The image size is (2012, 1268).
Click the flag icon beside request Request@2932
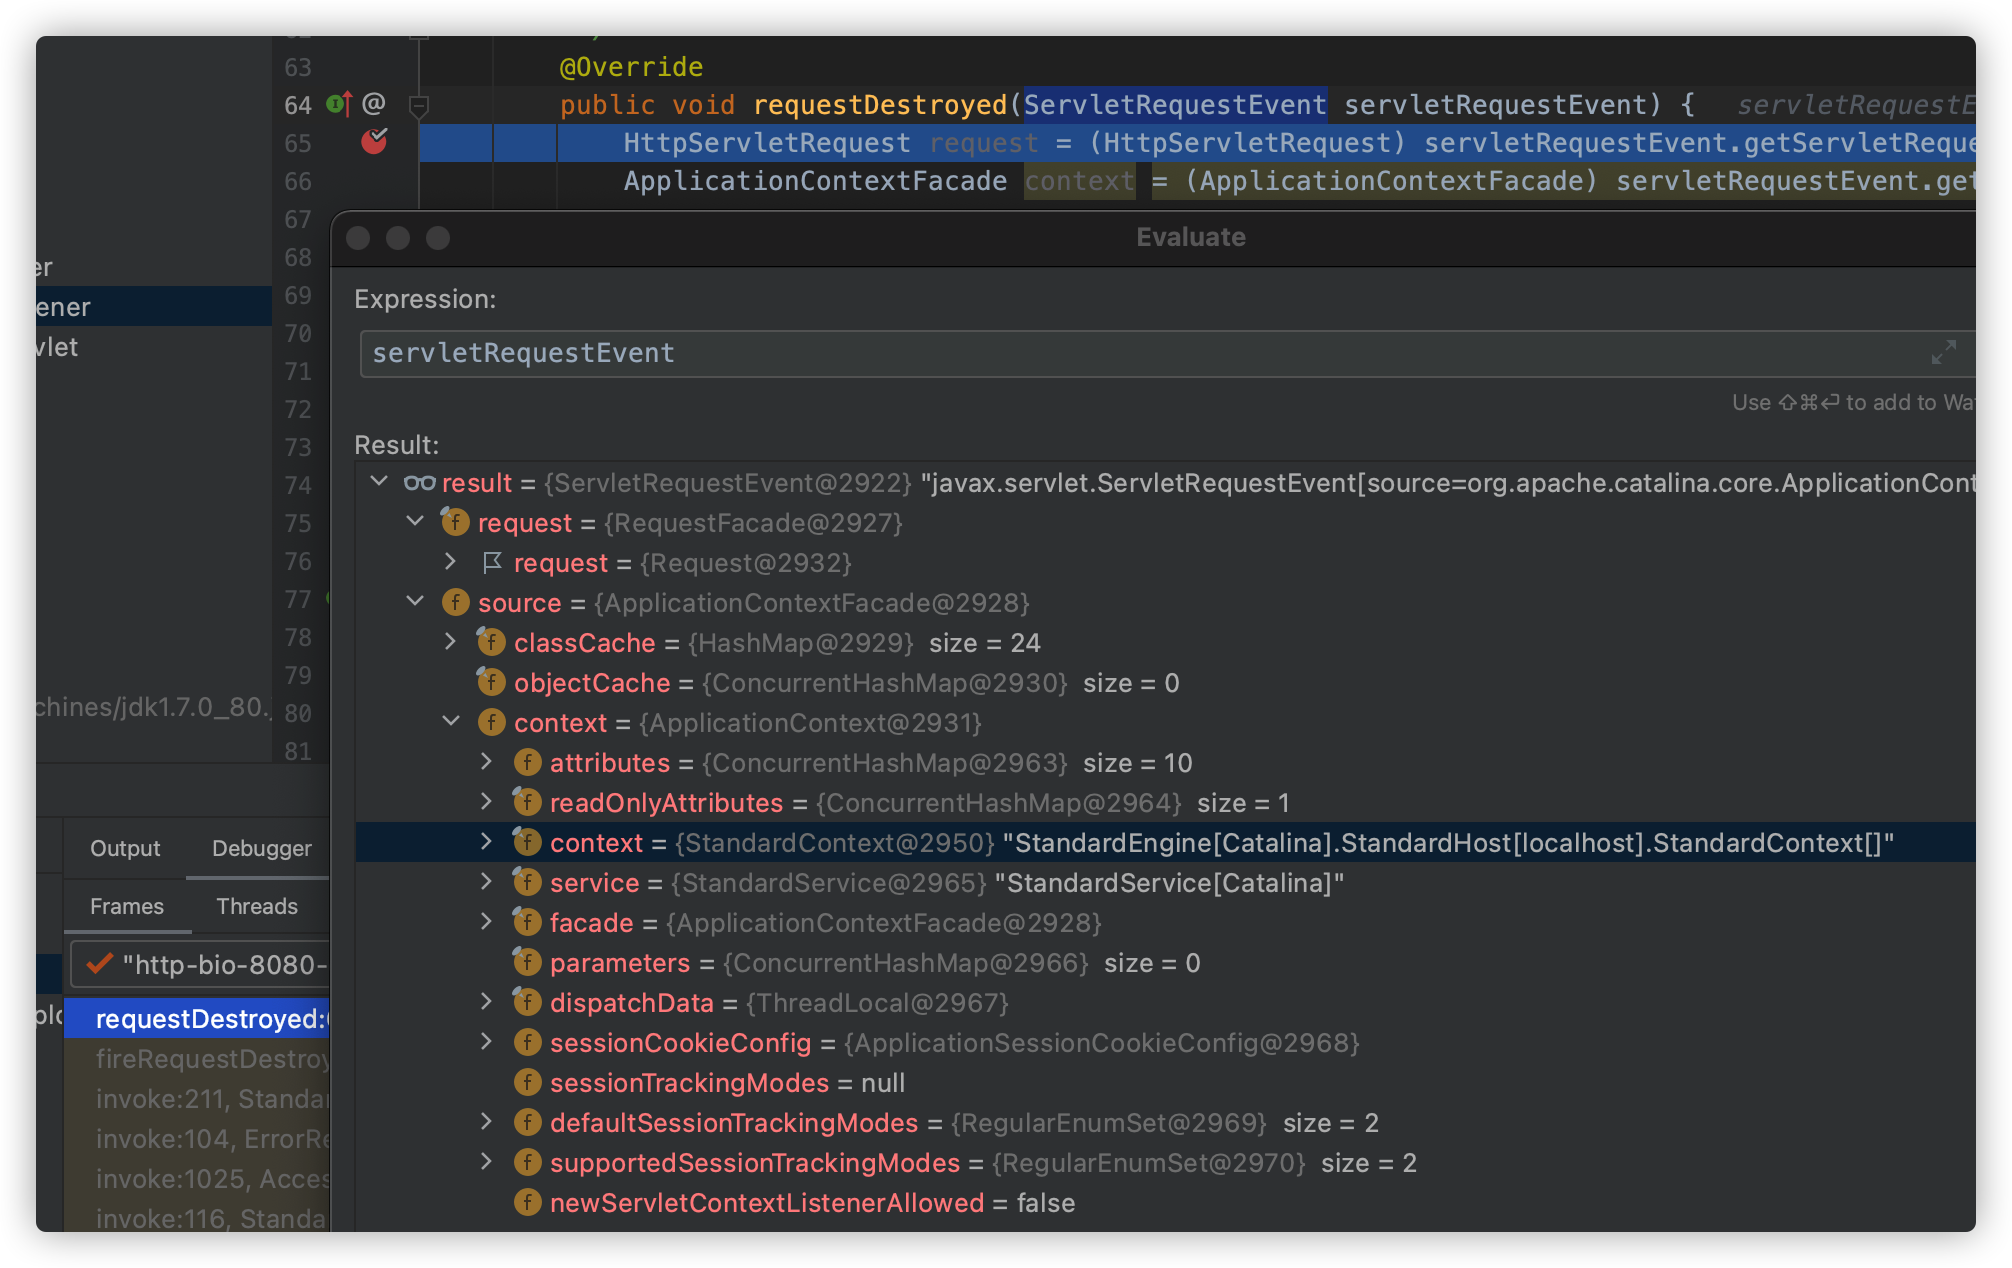(492, 563)
